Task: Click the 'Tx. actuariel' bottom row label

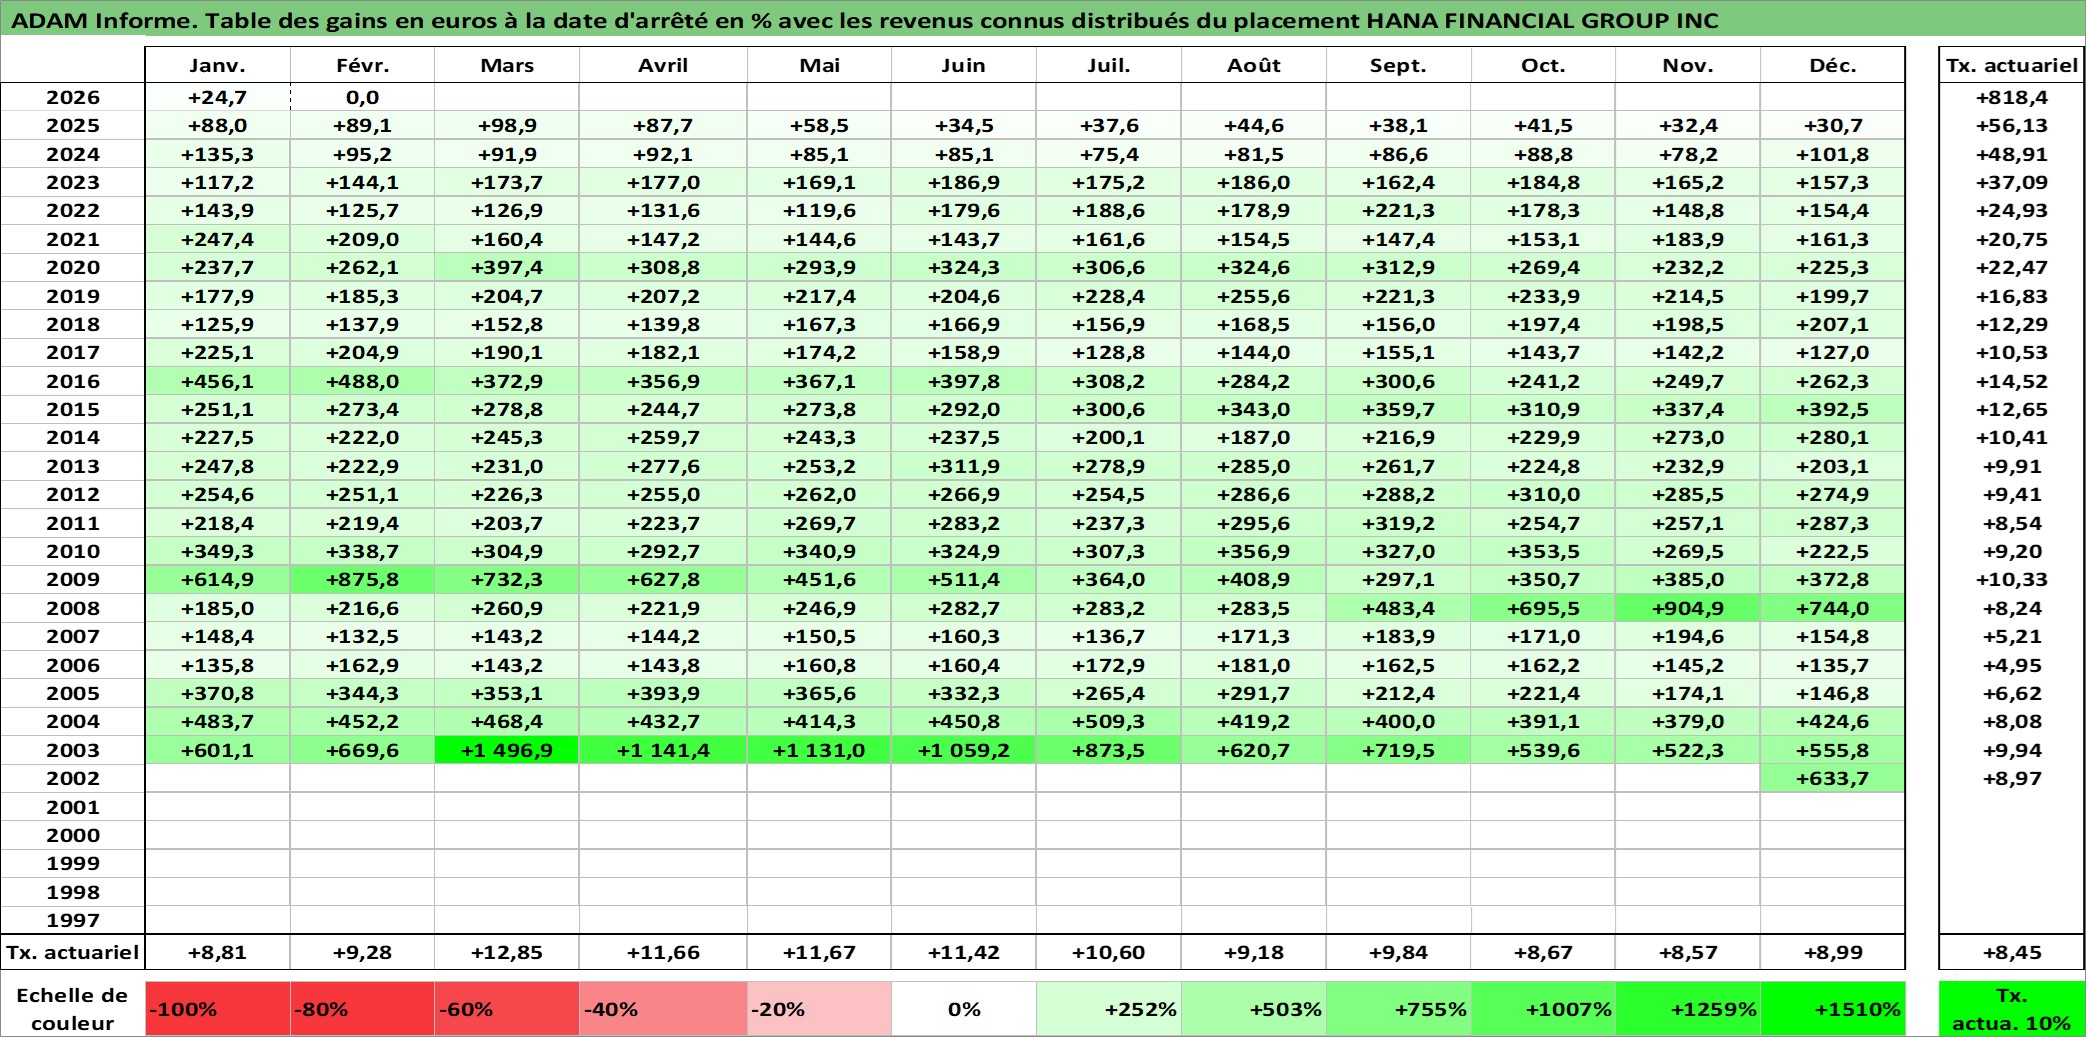Action: click(x=73, y=953)
